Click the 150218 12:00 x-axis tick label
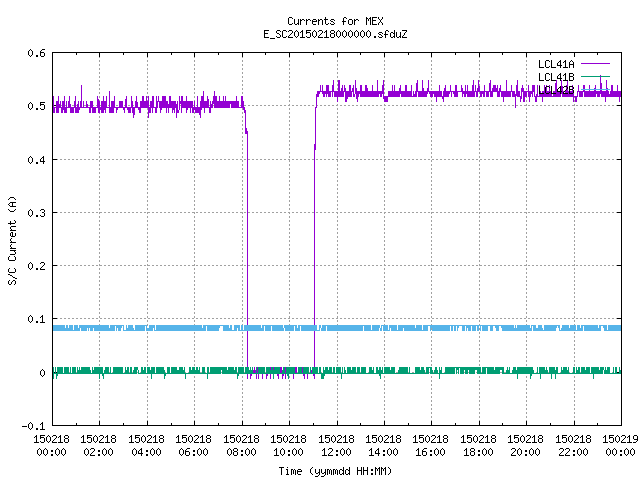Image resolution: width=640 pixels, height=480 pixels. pos(336,445)
